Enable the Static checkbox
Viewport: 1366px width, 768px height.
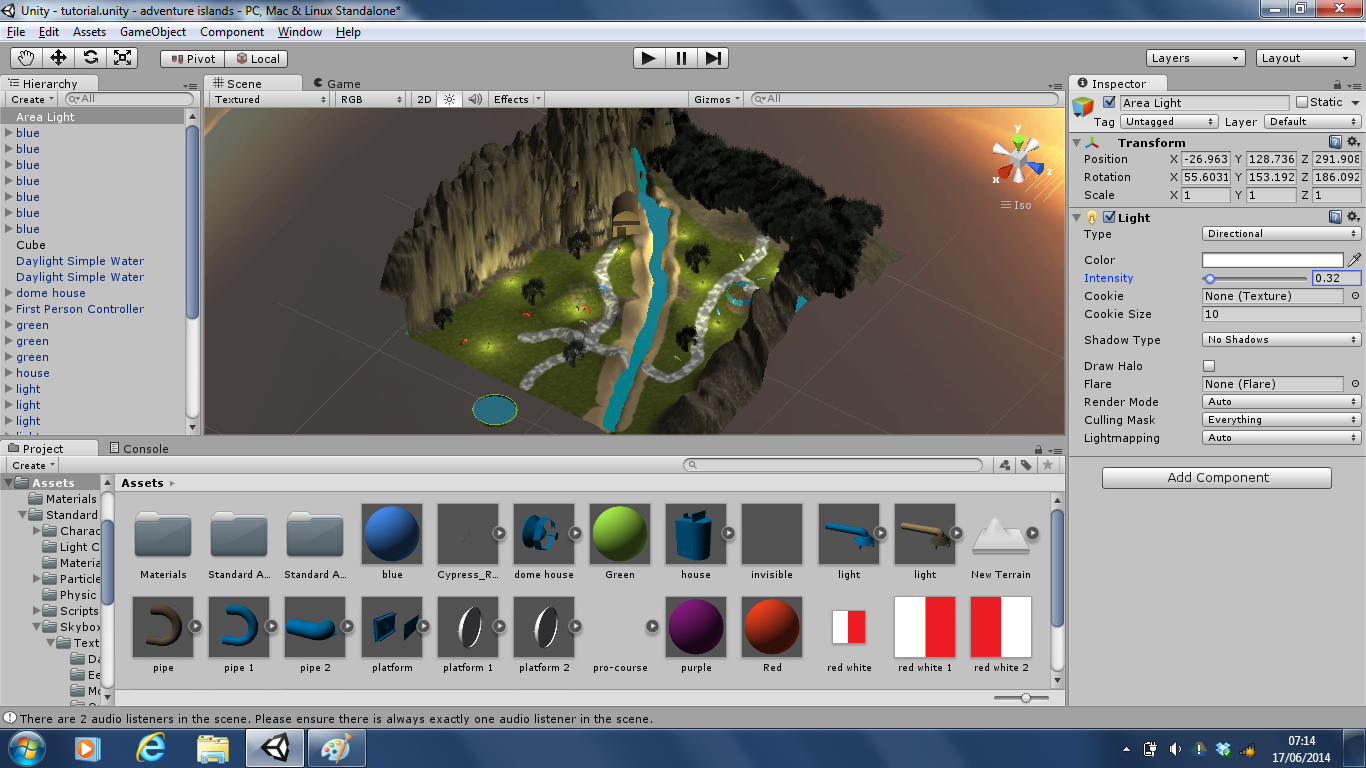[x=1302, y=102]
